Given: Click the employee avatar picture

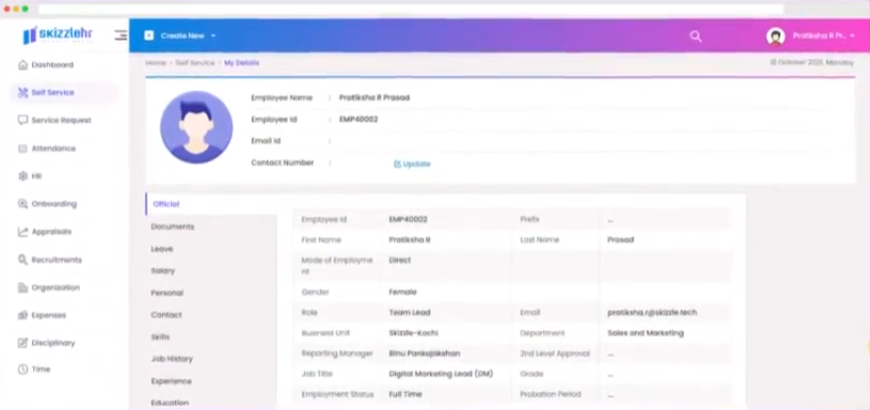Looking at the screenshot, I should pos(196,127).
